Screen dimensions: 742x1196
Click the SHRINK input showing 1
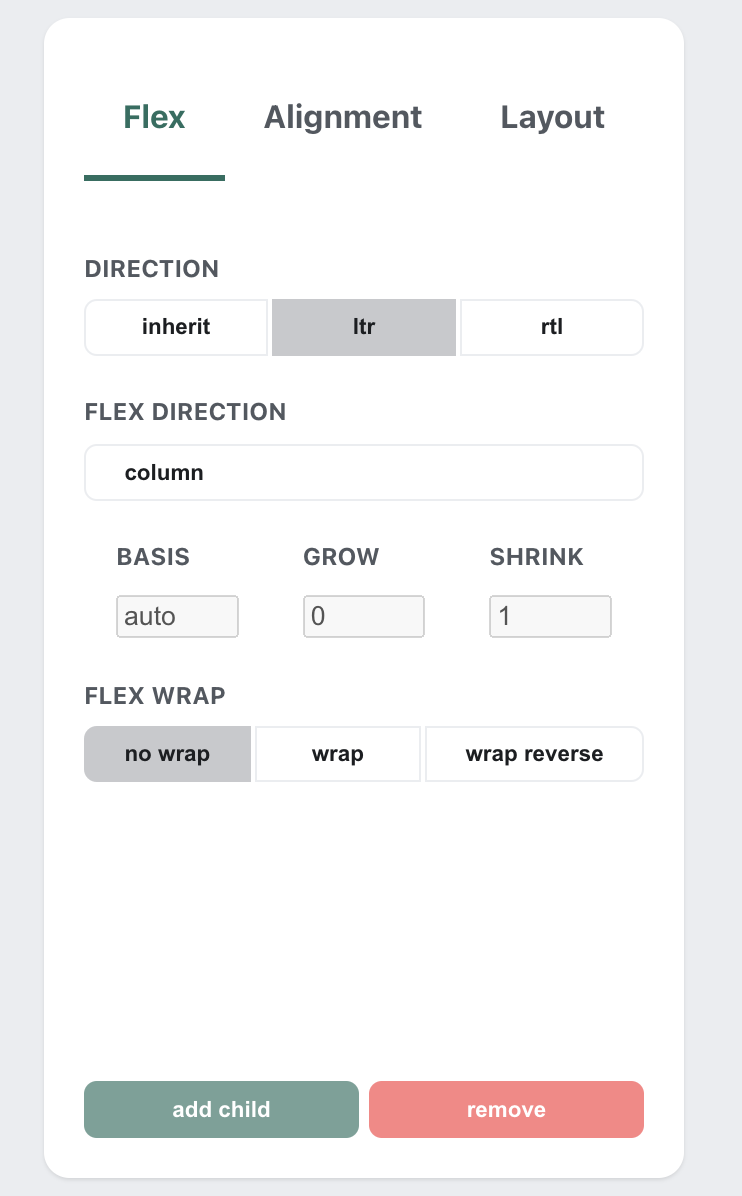coord(550,616)
